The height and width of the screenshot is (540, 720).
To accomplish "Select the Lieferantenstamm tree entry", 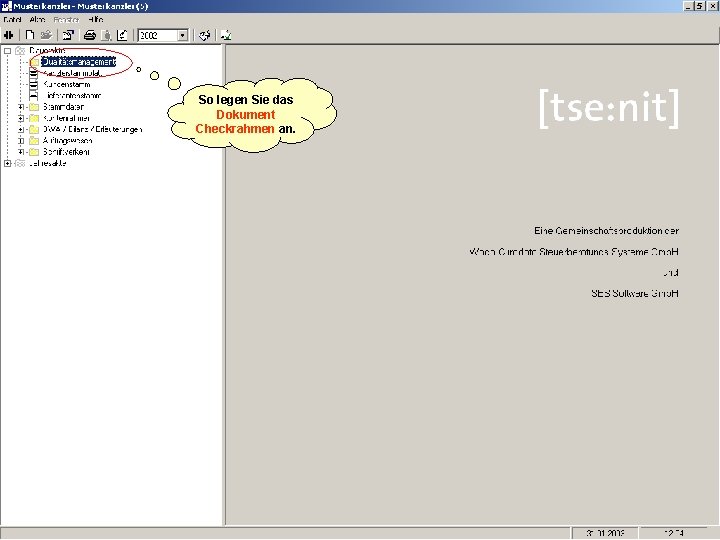I will click(73, 96).
